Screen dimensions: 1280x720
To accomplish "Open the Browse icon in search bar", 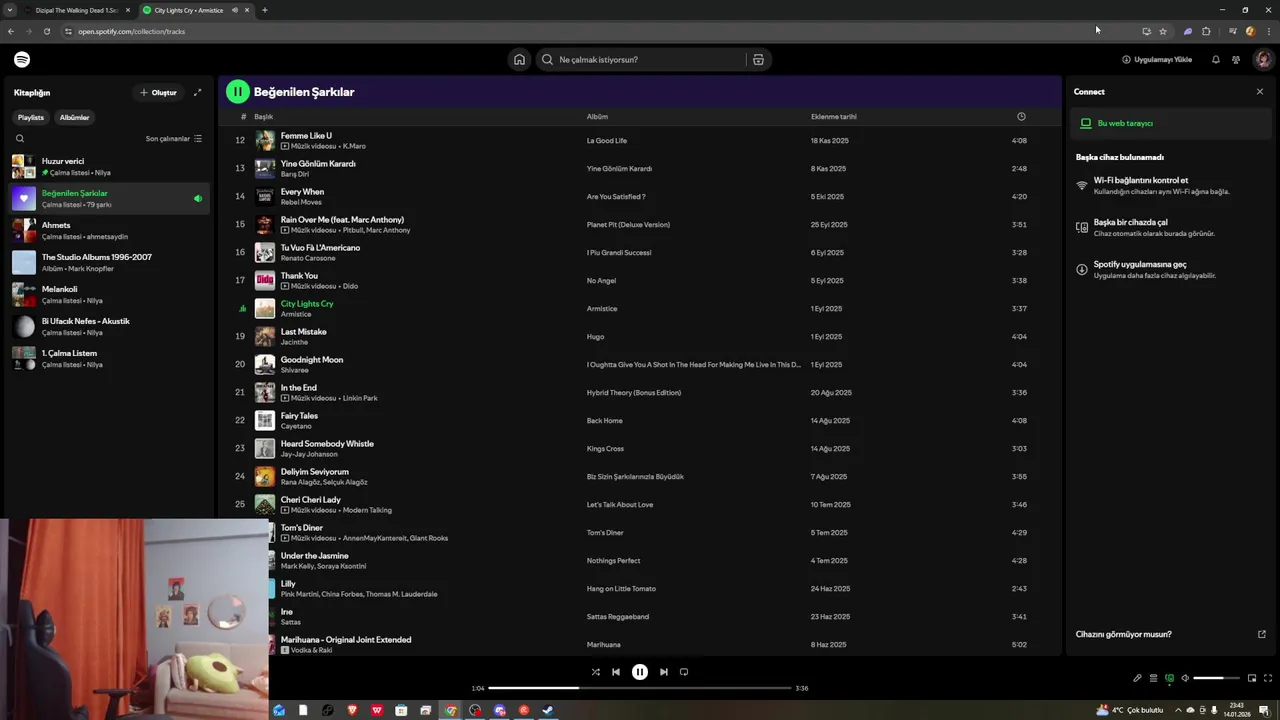I will pos(758,60).
